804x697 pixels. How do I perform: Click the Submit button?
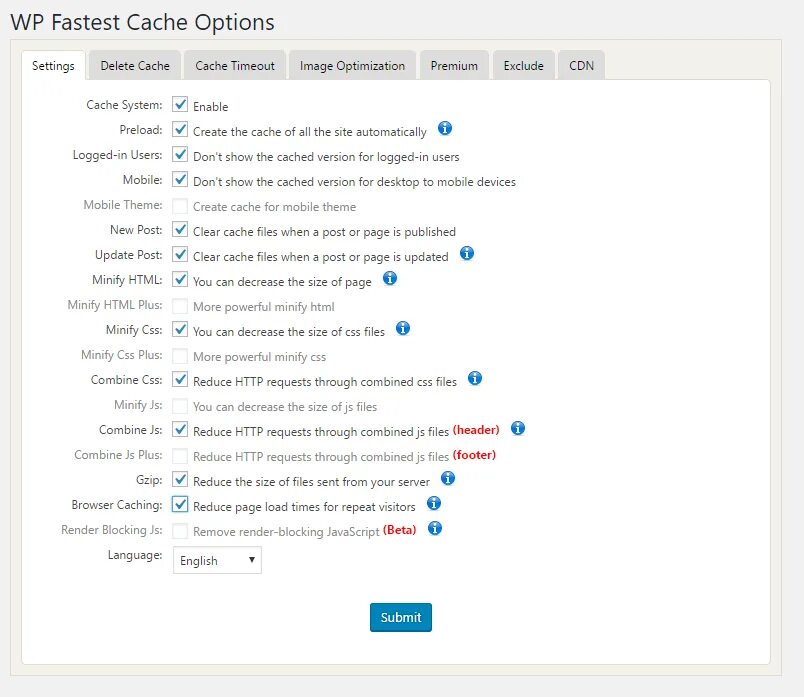tap(401, 617)
